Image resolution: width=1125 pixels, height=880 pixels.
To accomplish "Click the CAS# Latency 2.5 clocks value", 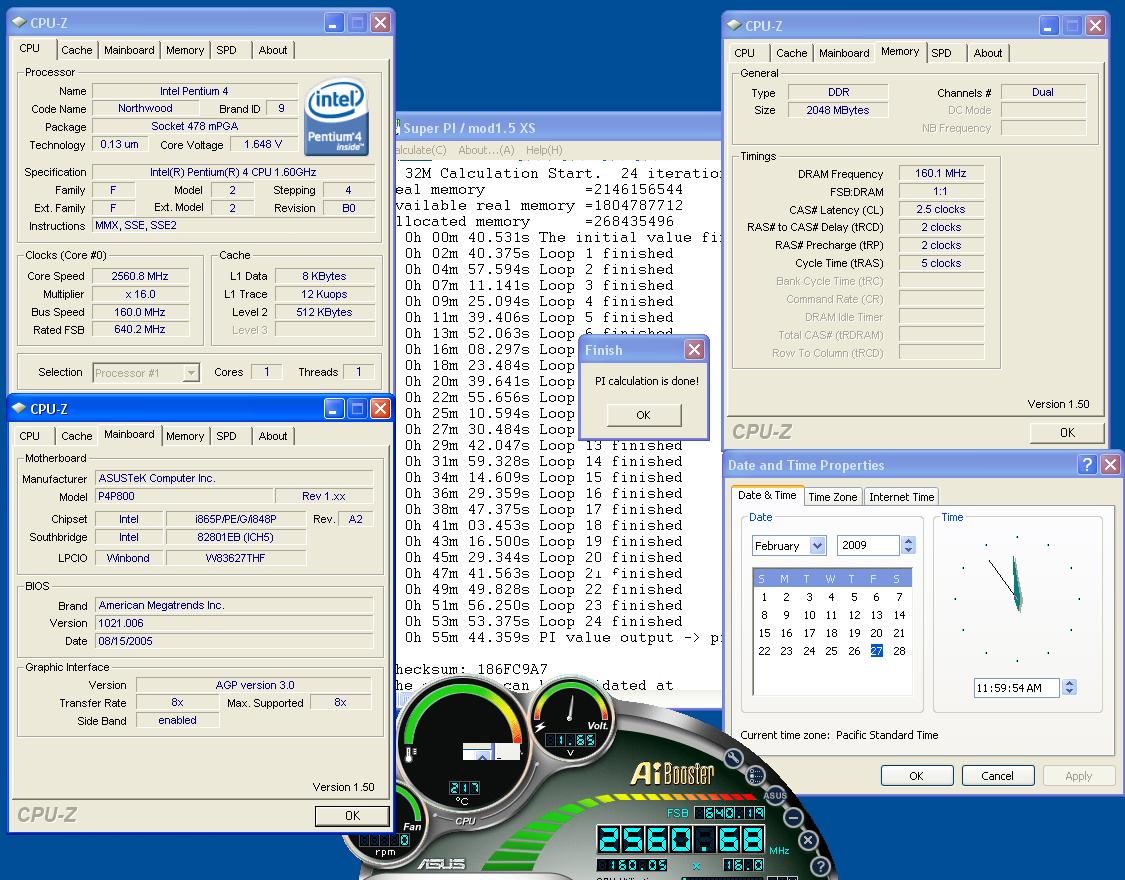I will 941,209.
